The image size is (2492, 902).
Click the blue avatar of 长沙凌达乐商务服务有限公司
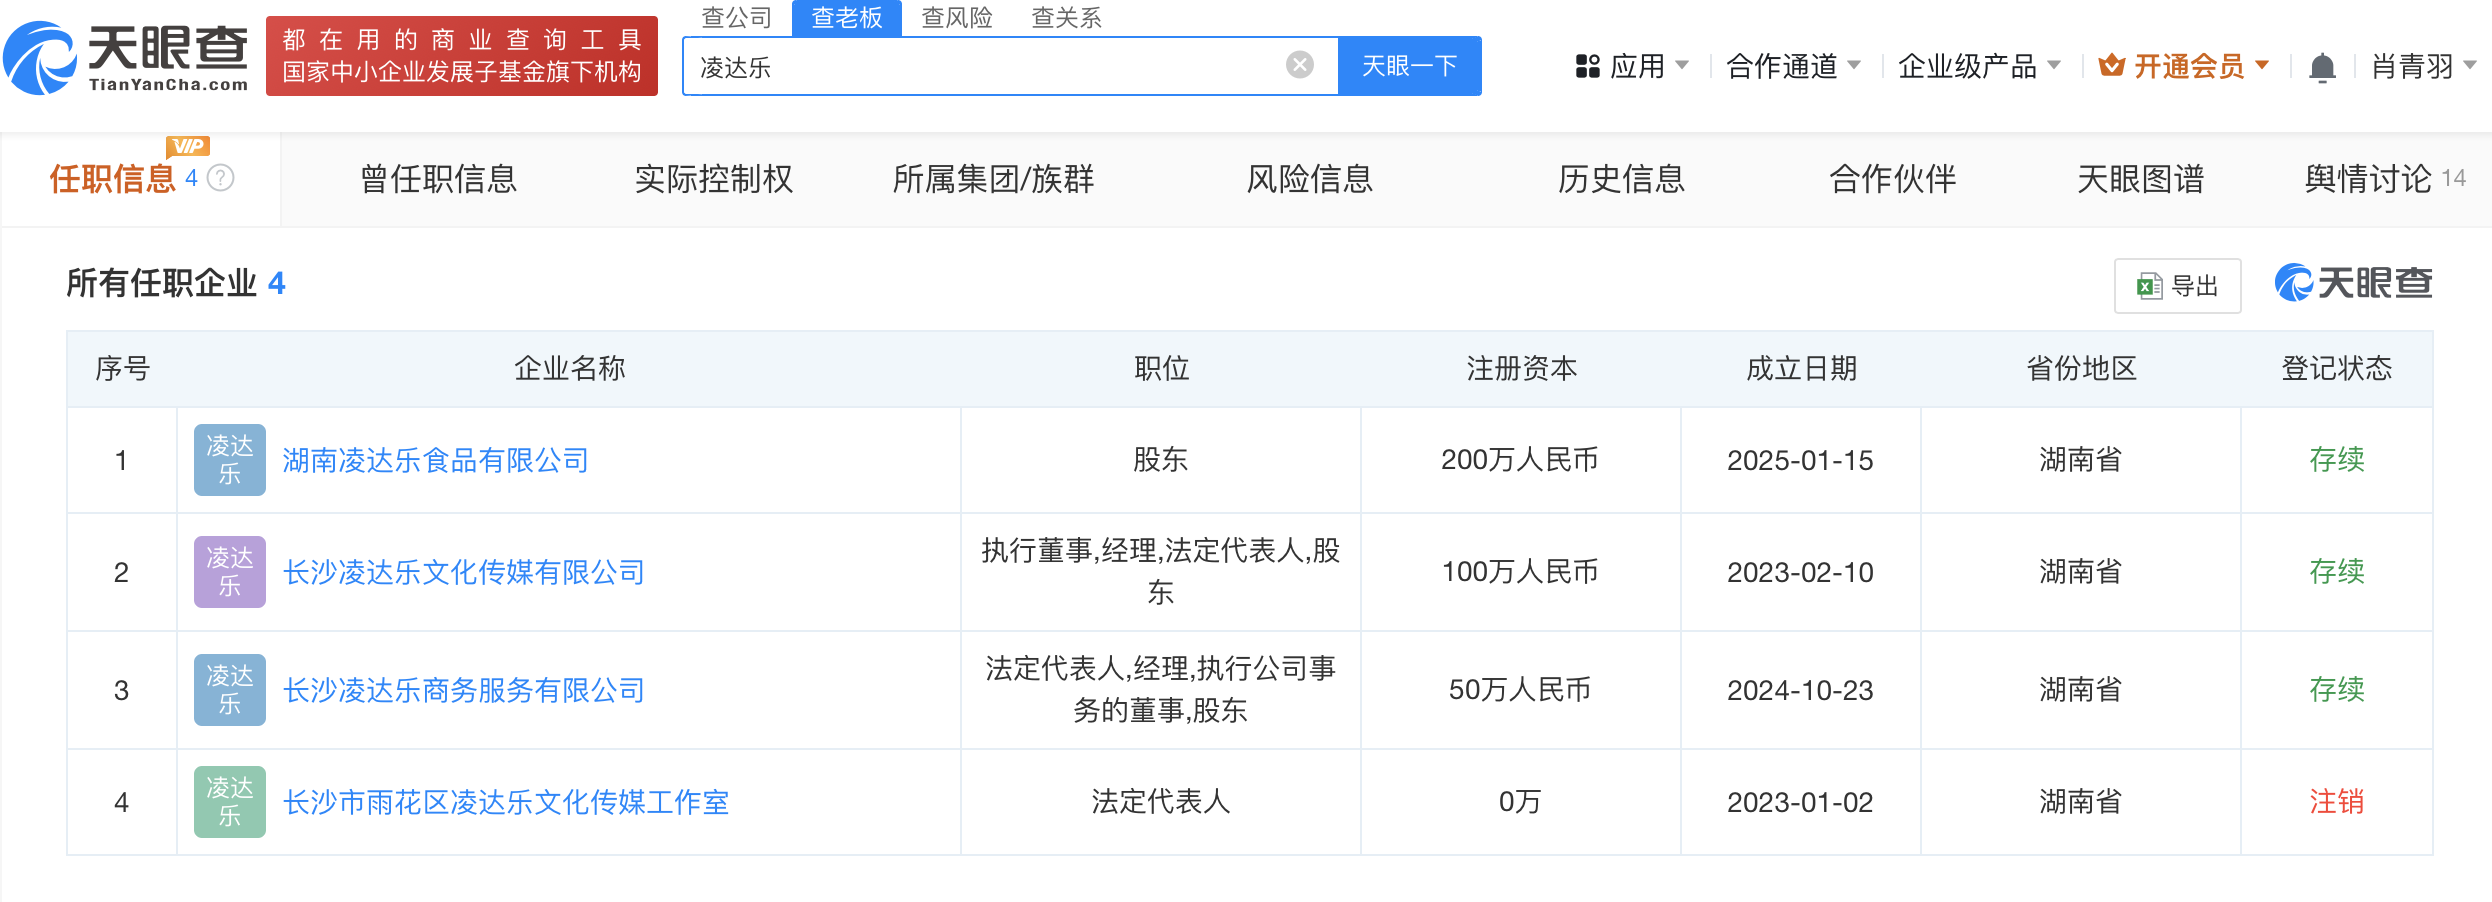[230, 690]
